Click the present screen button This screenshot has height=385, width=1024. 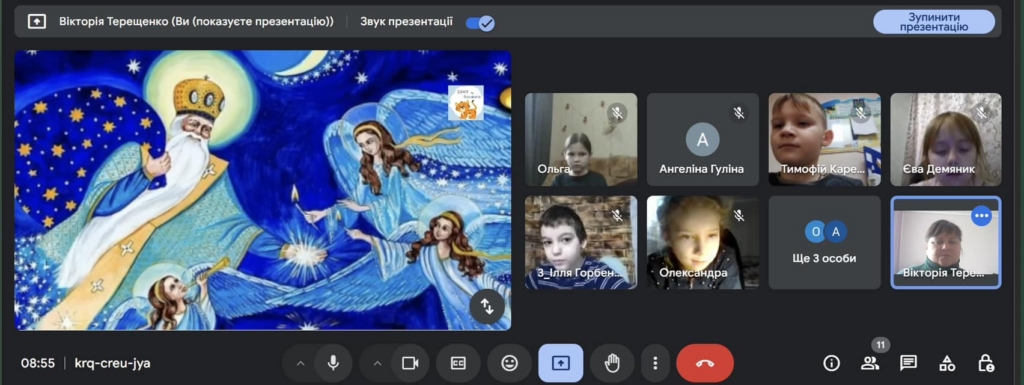pyautogui.click(x=561, y=363)
